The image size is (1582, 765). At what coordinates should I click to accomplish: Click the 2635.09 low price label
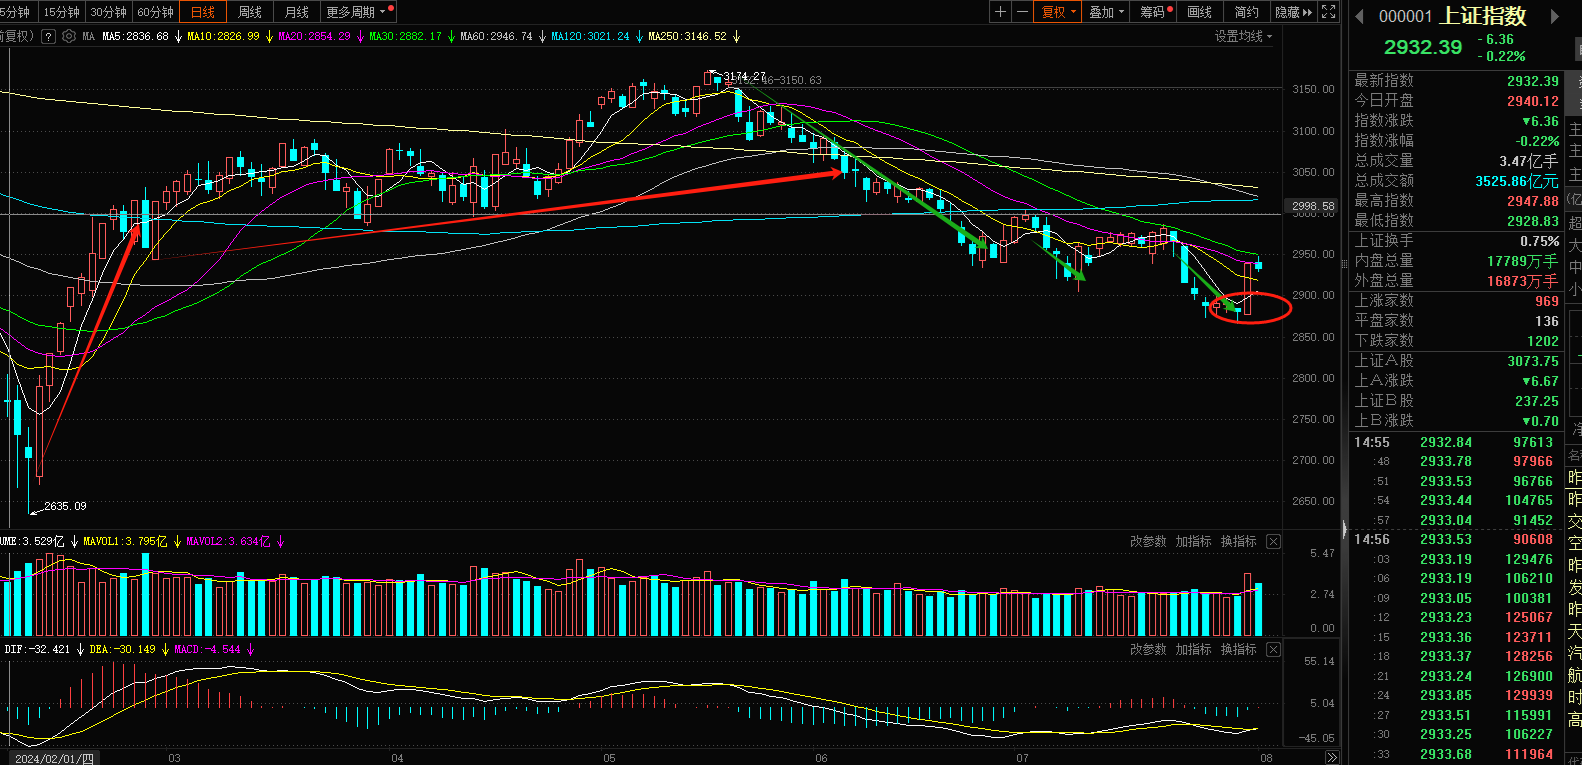coord(65,506)
